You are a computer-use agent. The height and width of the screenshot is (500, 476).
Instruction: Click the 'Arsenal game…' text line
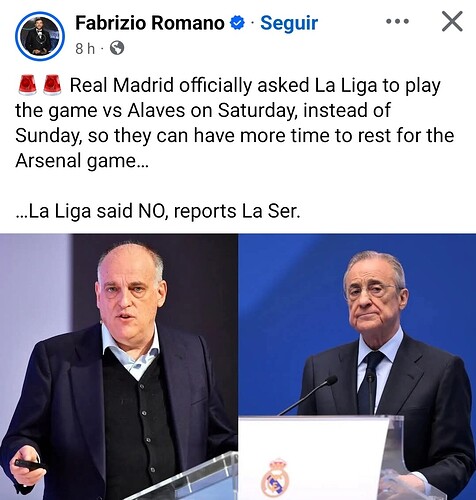(82, 161)
